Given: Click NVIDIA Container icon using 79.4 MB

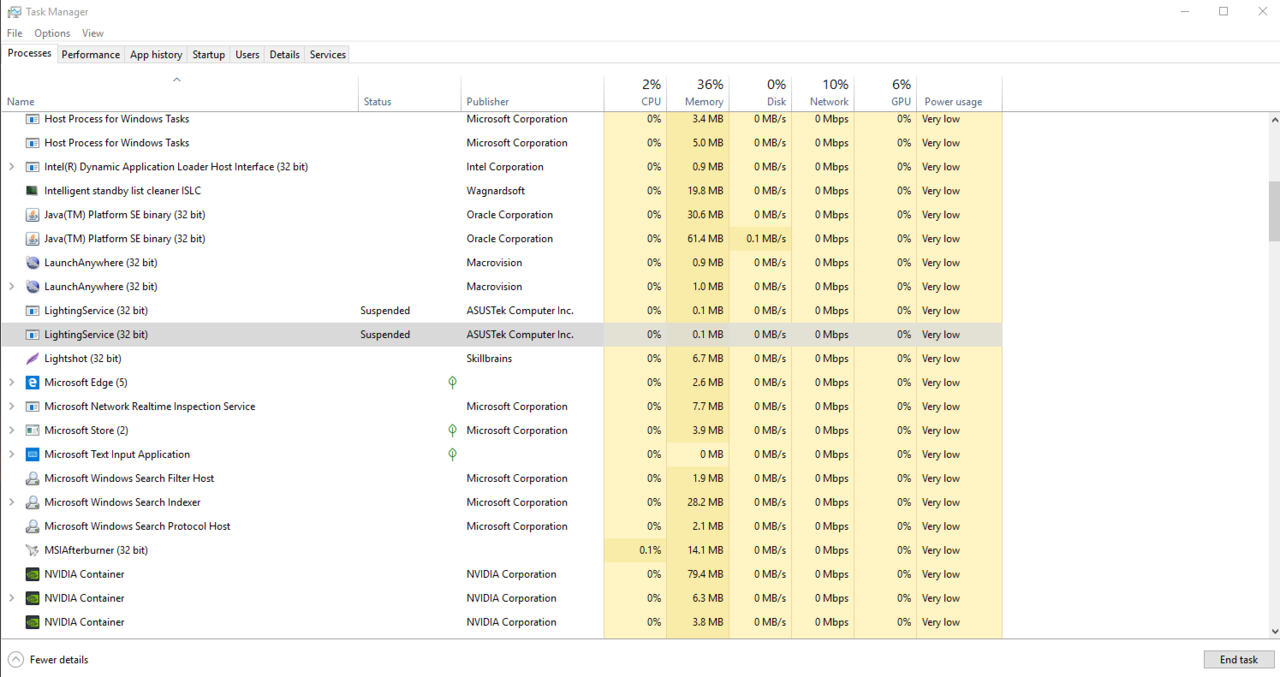Looking at the screenshot, I should pos(32,575).
